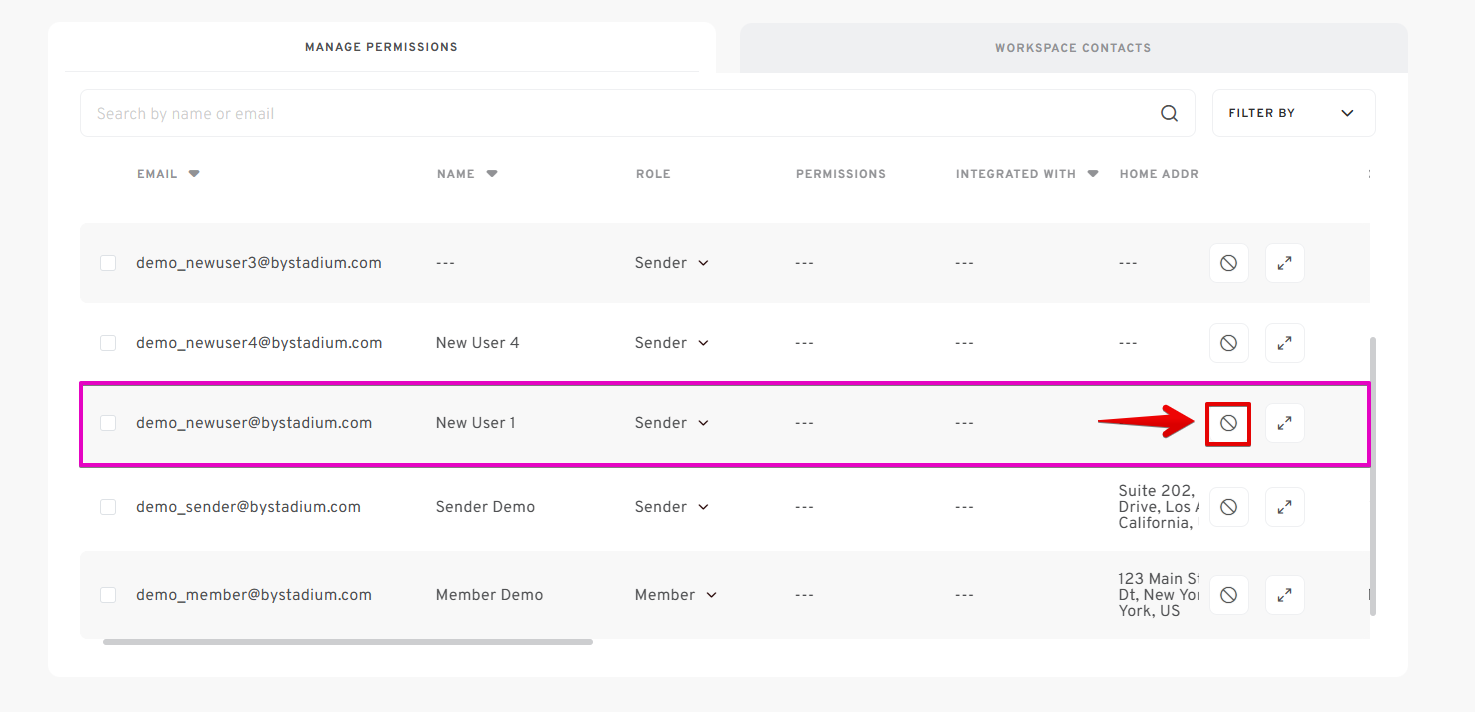Block user demo_newuser3@bystadium.com
1475x712 pixels.
point(1228,263)
